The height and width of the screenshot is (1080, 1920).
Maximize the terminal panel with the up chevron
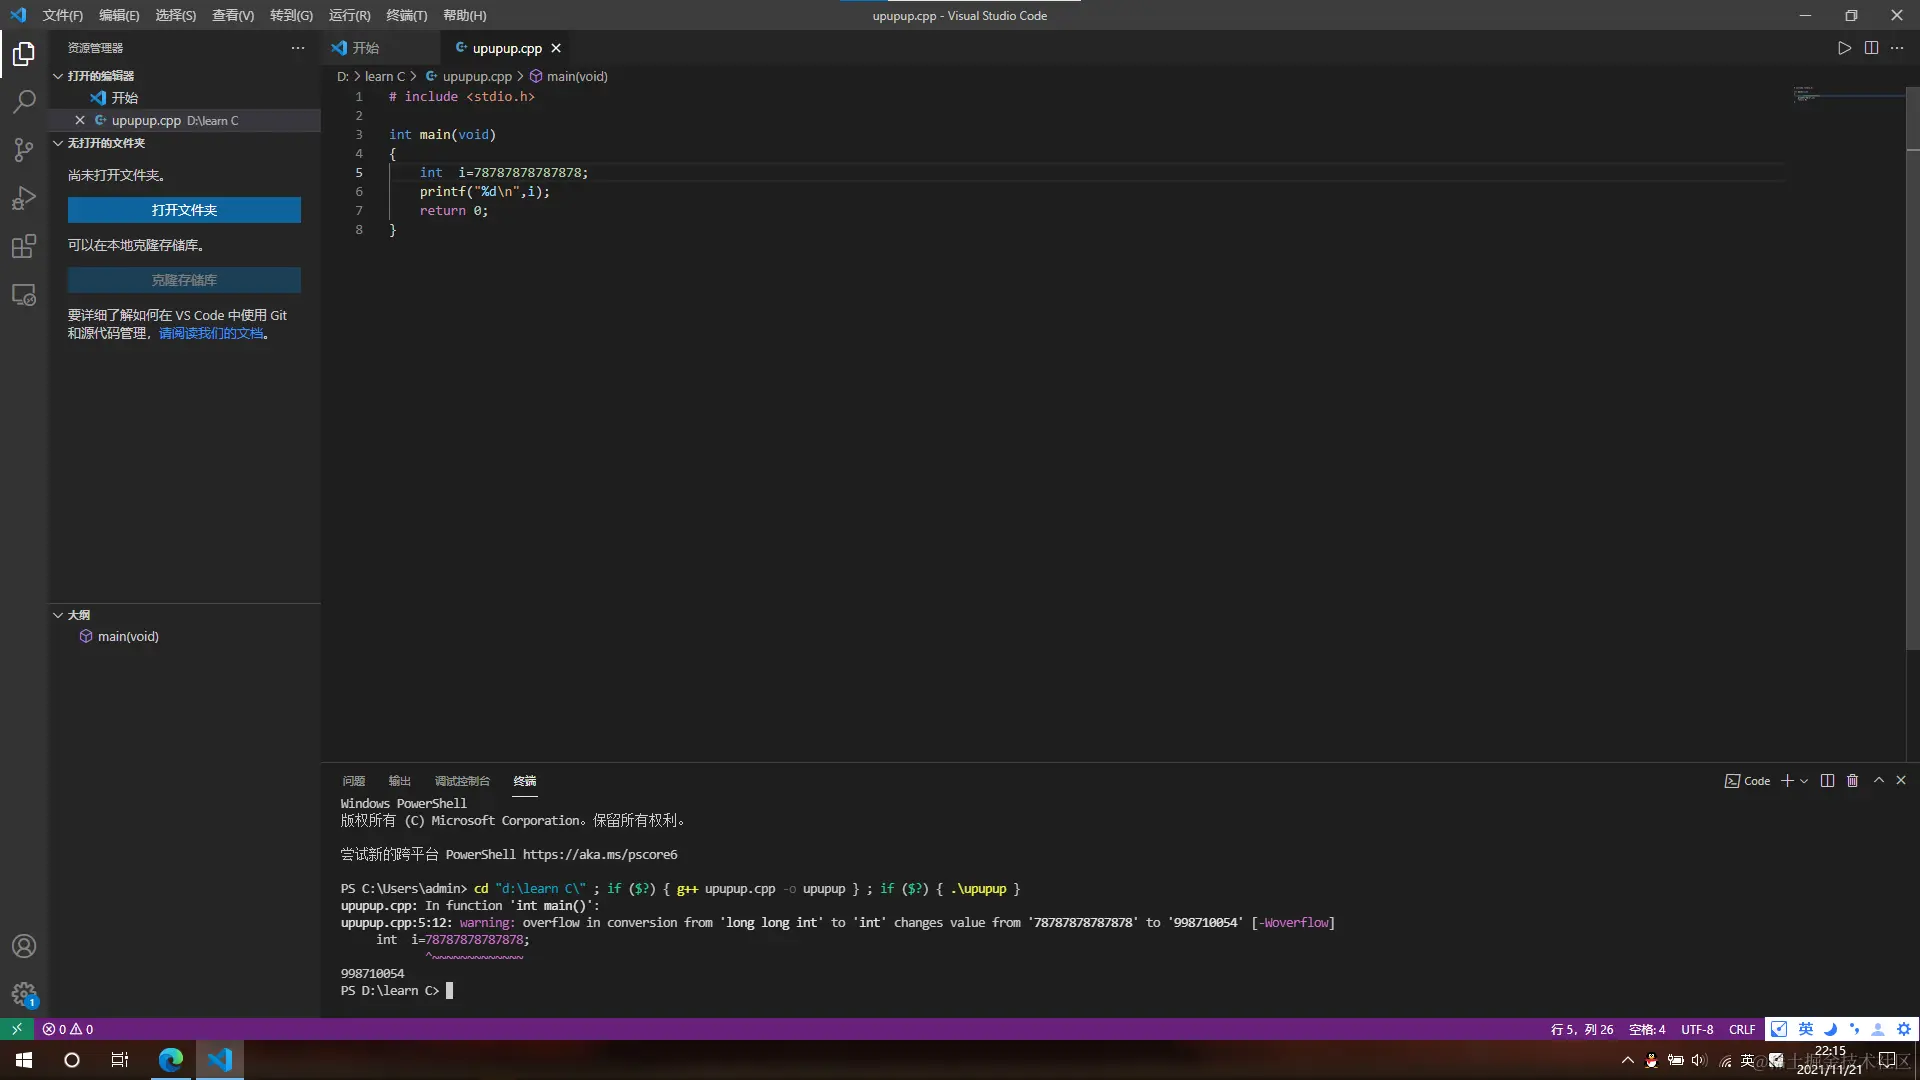pos(1878,781)
